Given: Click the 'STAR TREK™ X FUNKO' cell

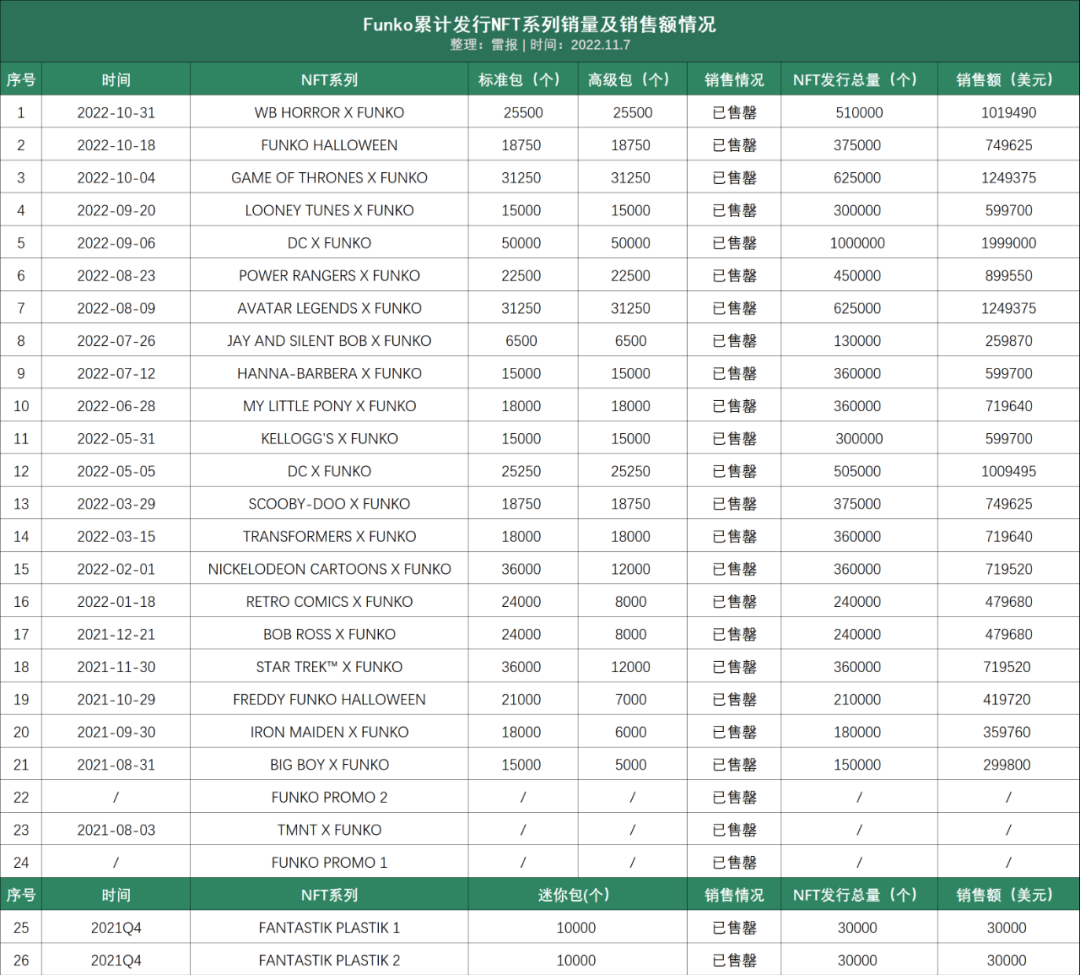Looking at the screenshot, I should 329,667.
